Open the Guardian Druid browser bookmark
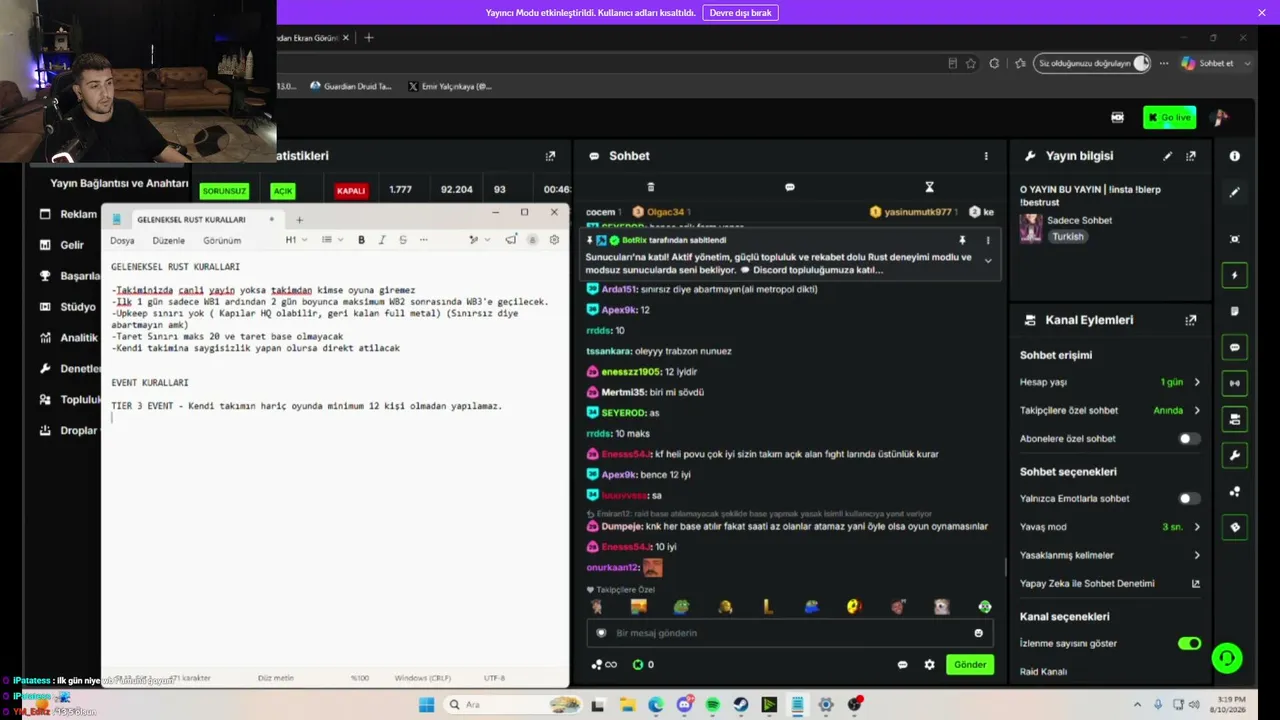Screen dimensions: 1280x720 (x=350, y=86)
